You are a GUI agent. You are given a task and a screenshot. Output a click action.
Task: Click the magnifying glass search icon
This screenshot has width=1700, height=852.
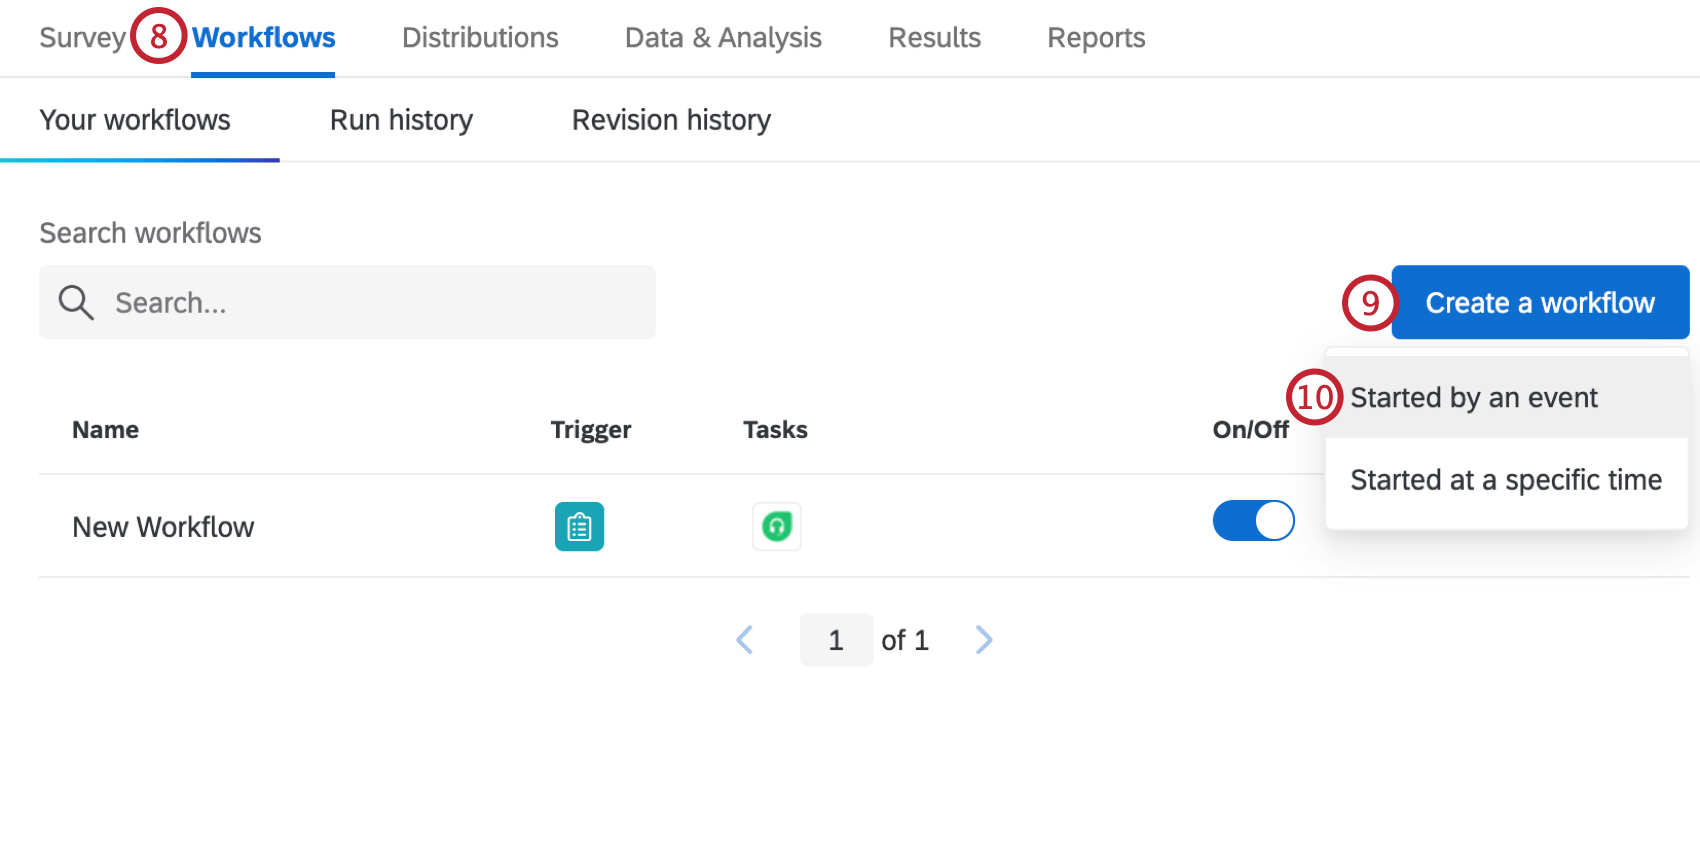(x=76, y=302)
